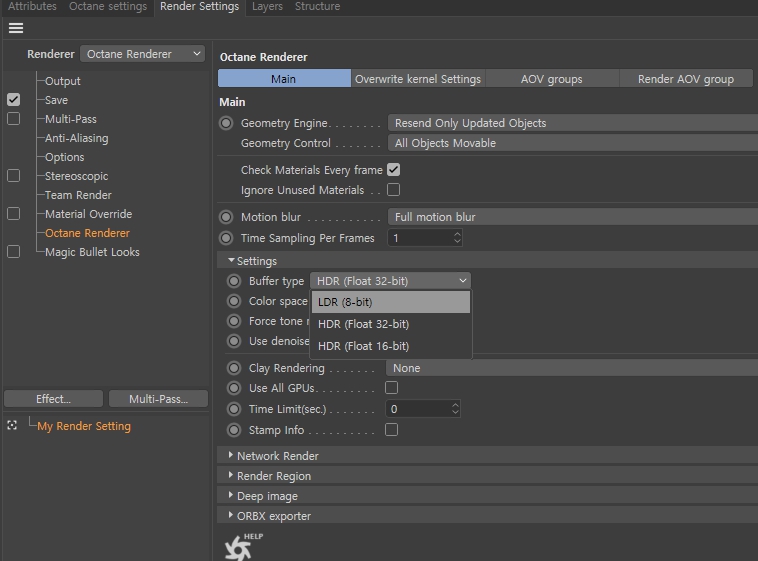Screen dimensions: 758x561
Task: Open the AOV groups tab
Action: click(552, 79)
